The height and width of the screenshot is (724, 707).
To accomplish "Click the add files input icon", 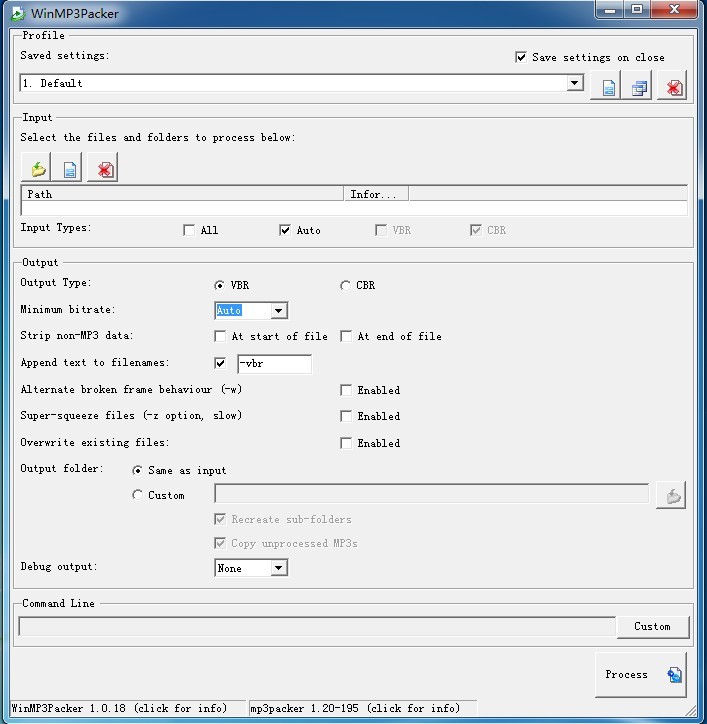I will tap(70, 168).
